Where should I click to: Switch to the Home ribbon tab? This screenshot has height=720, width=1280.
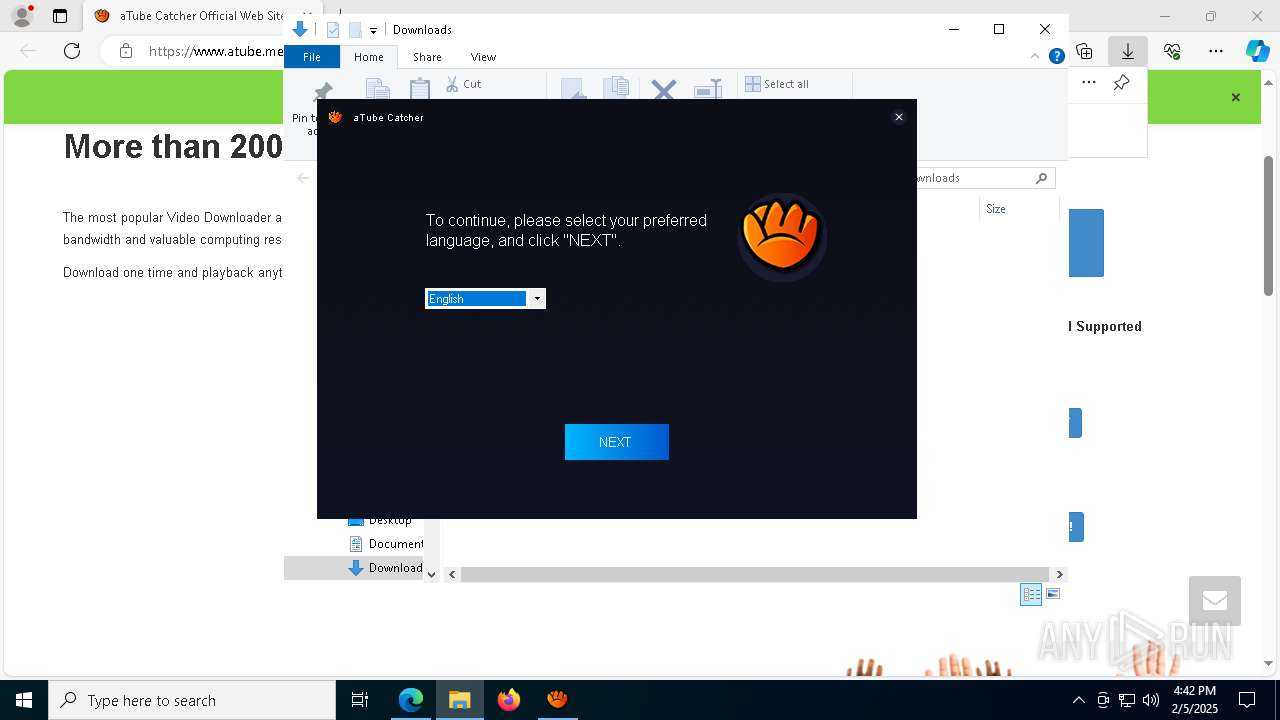point(368,57)
